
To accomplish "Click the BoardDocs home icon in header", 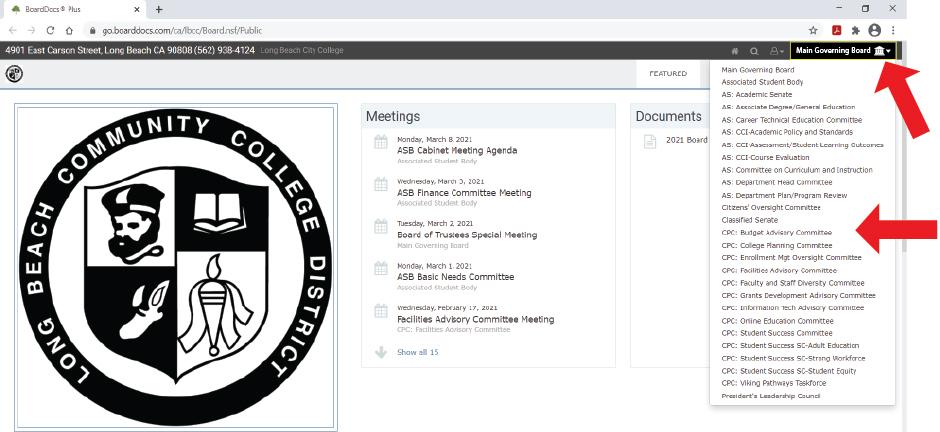I will tap(735, 51).
